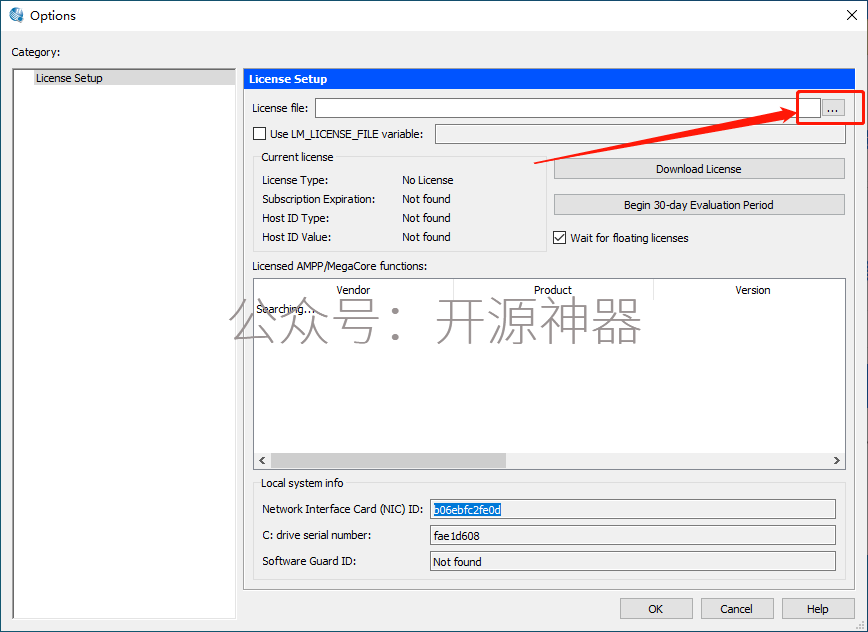Click the Vendor column header

[353, 290]
